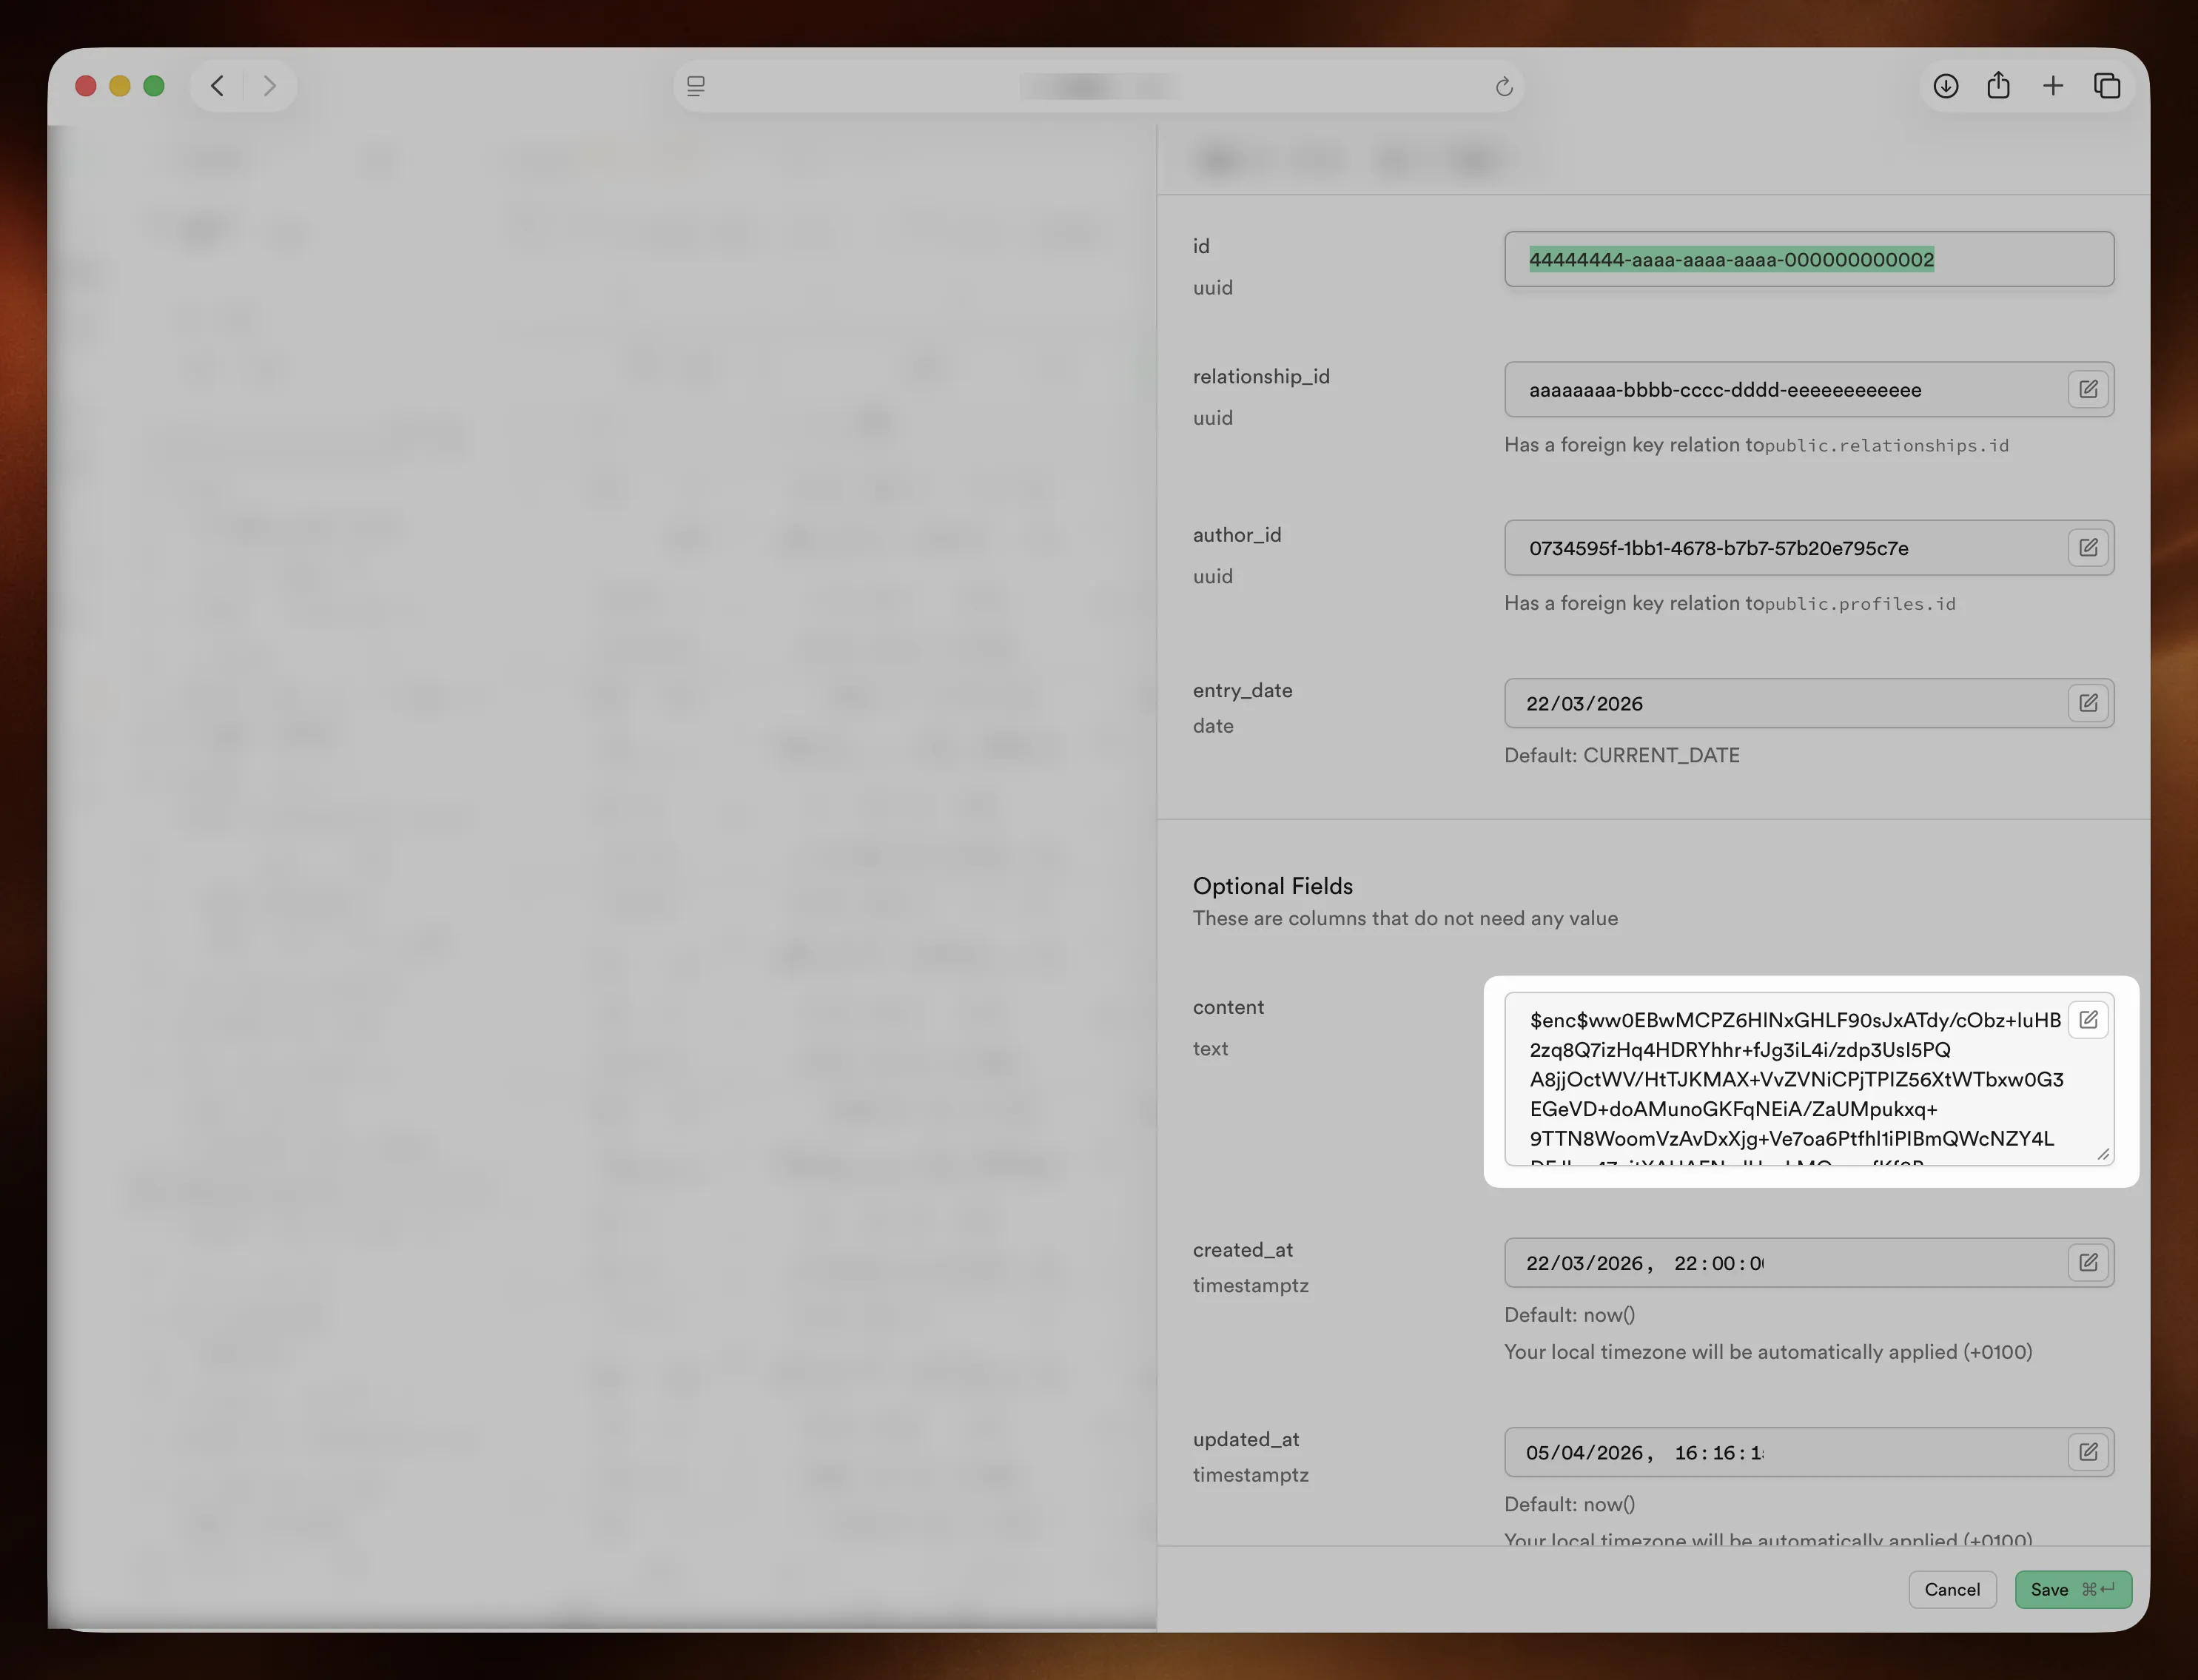Viewport: 2198px width, 1680px height.
Task: Open the author_id foreign key edit icon
Action: 2088,547
